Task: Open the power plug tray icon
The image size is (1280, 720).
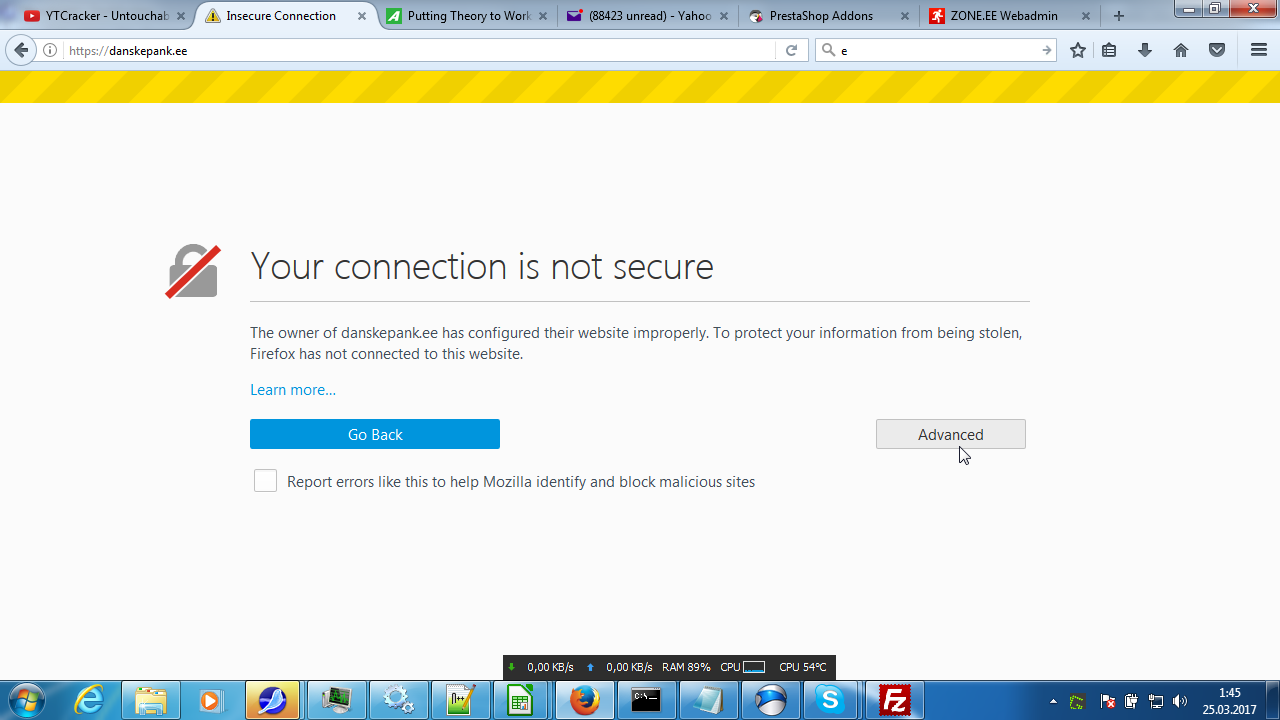Action: (1131, 701)
